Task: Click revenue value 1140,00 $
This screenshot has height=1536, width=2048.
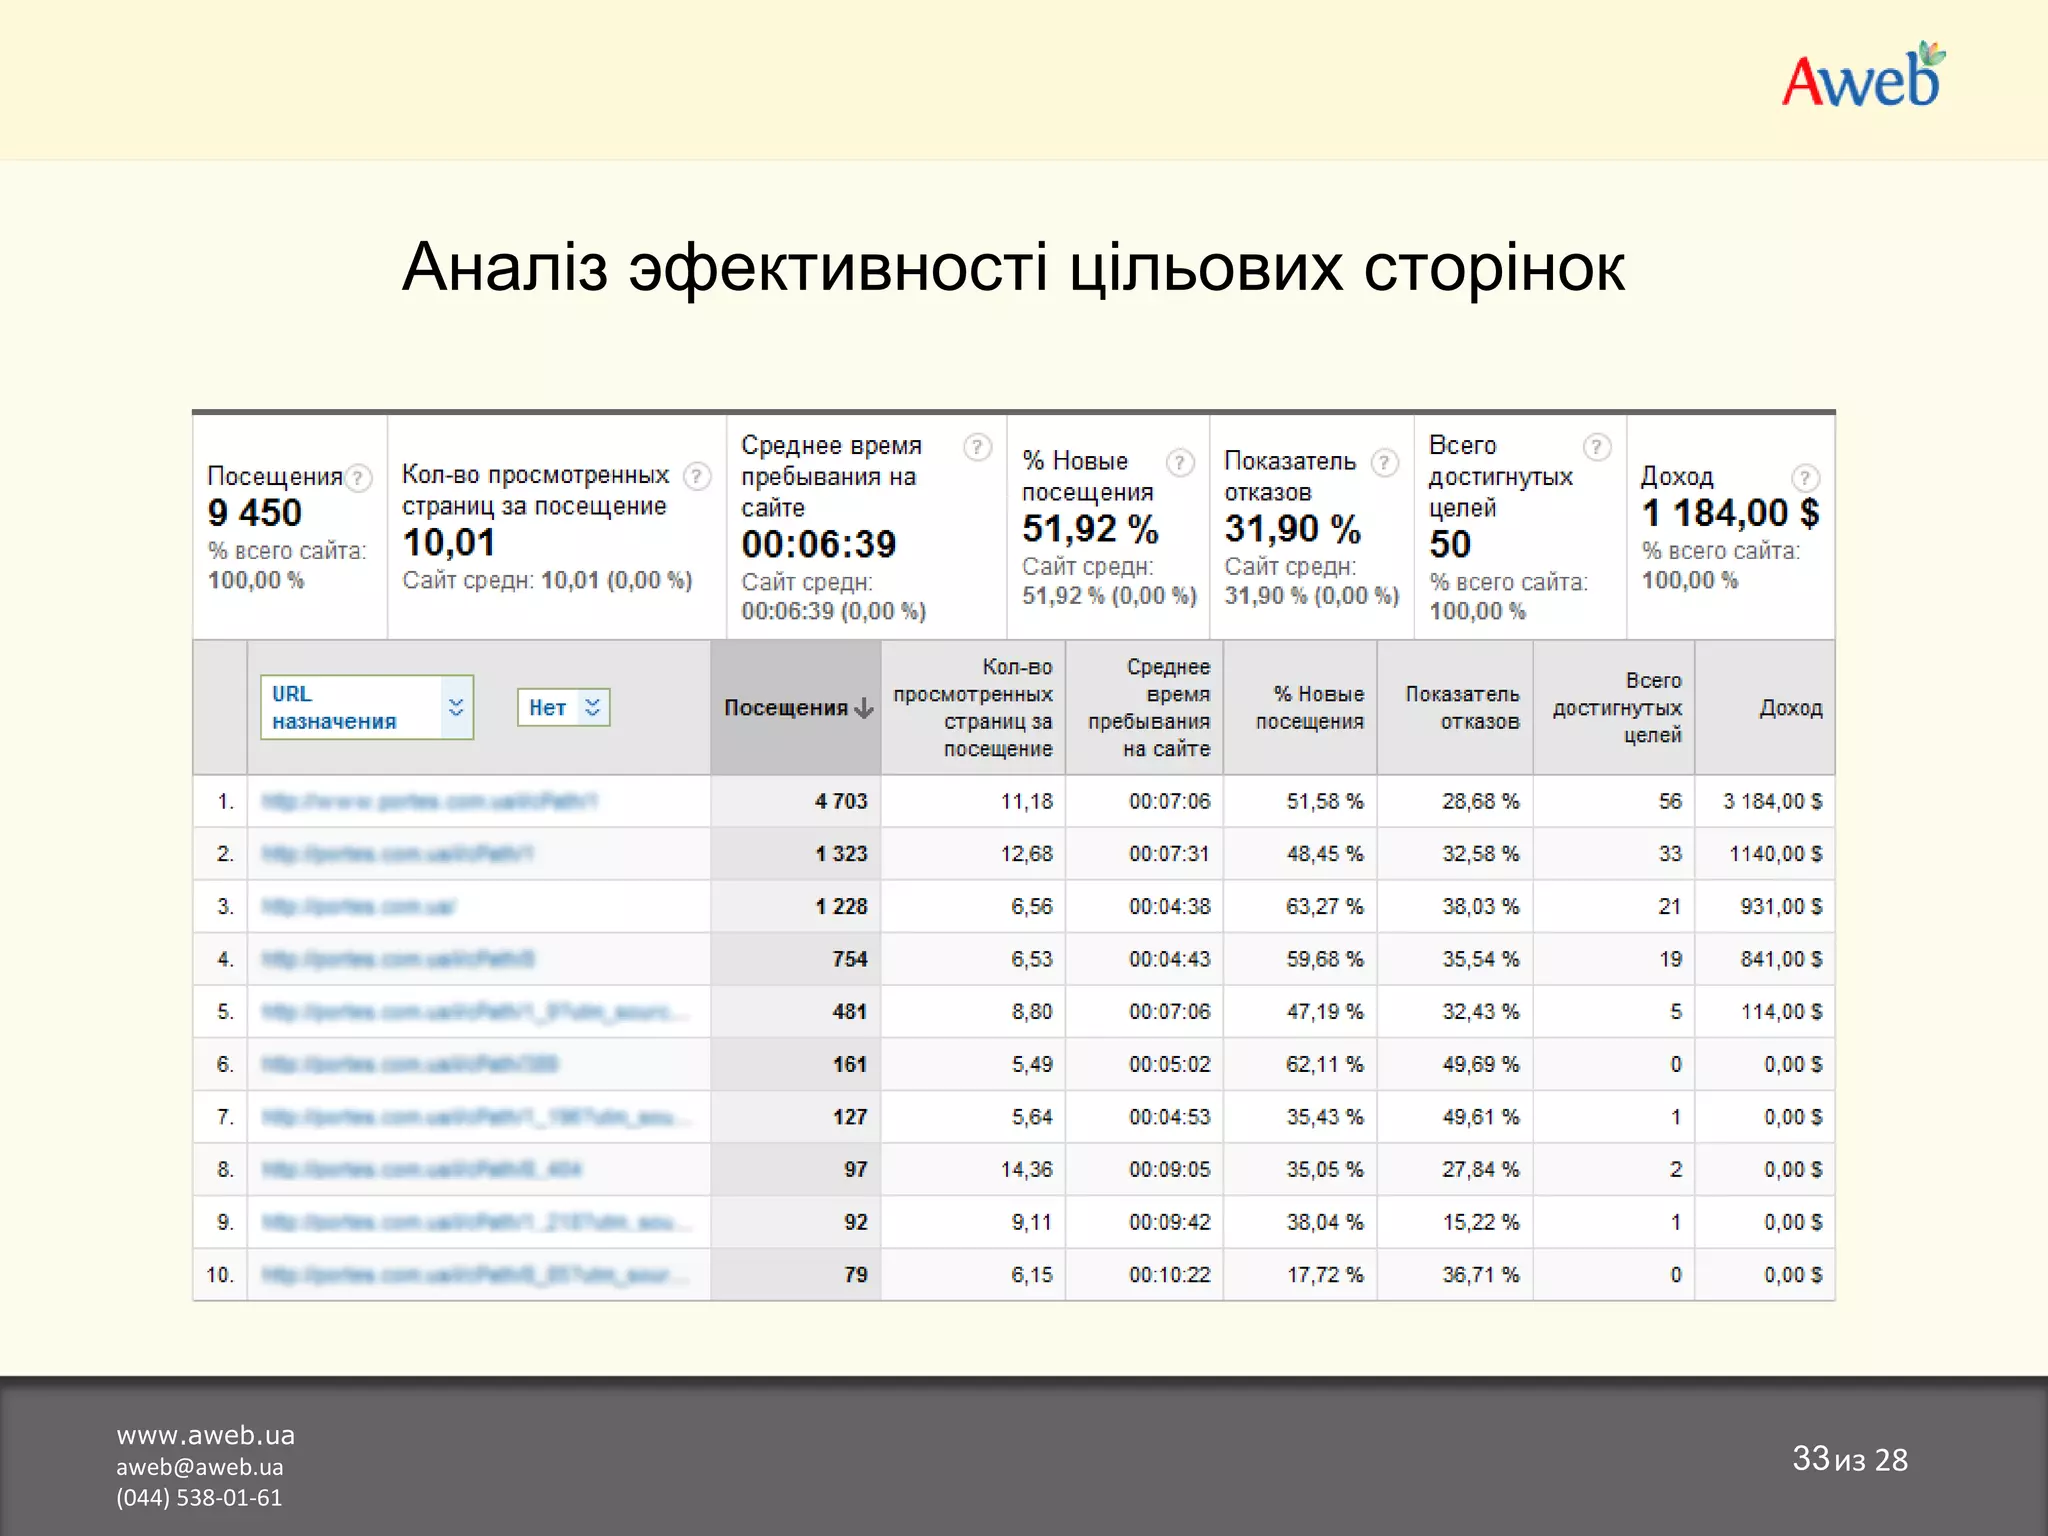Action: (x=1776, y=854)
